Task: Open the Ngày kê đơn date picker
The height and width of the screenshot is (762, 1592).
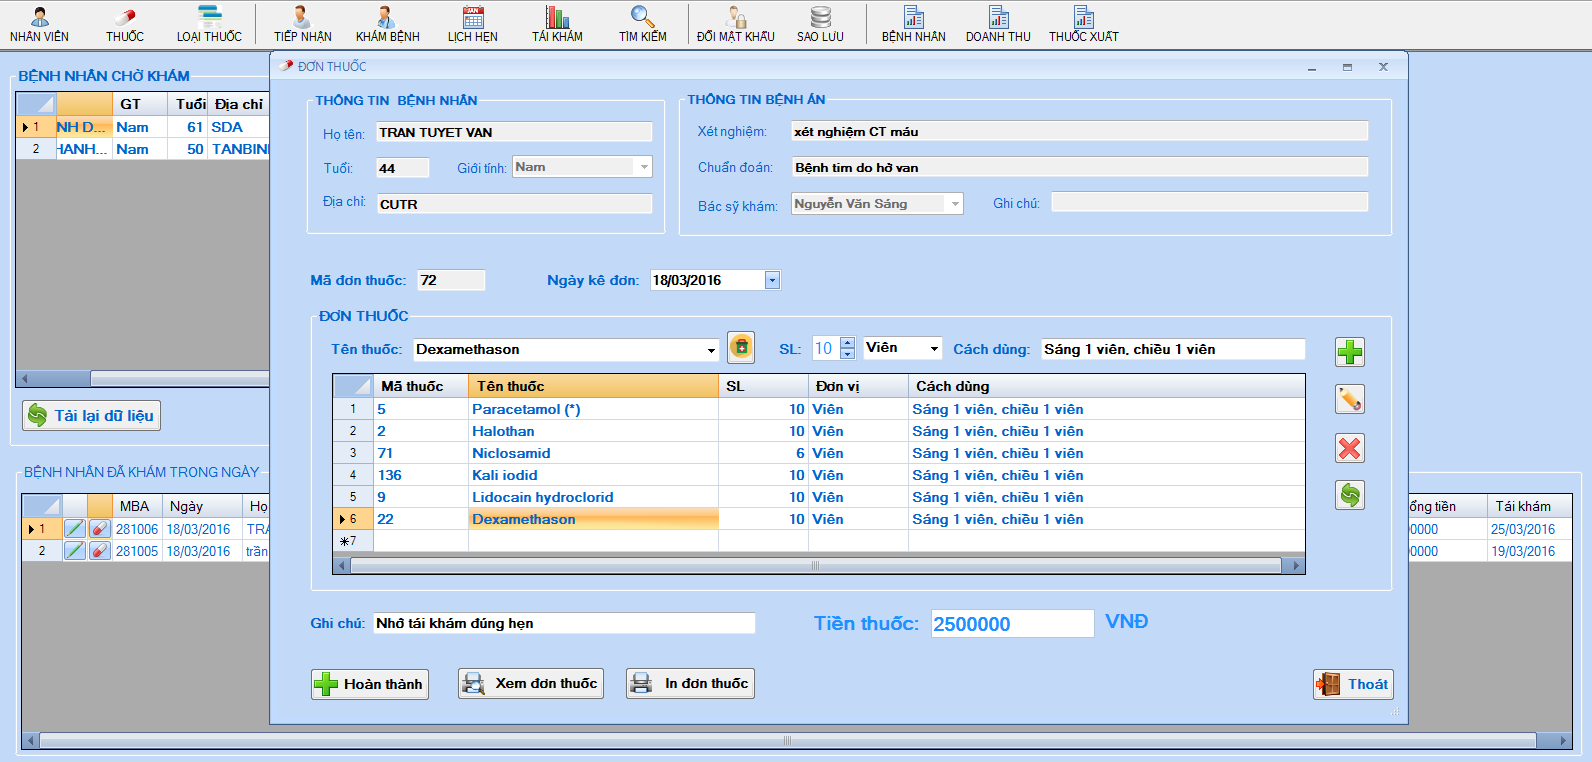Action: 772,280
